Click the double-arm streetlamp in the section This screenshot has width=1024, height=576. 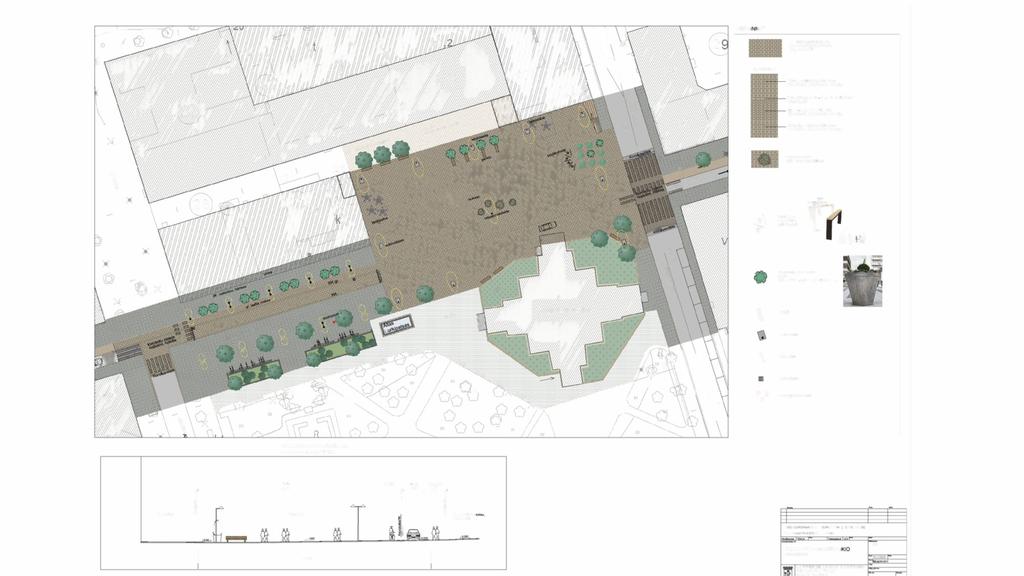pyautogui.click(x=358, y=522)
